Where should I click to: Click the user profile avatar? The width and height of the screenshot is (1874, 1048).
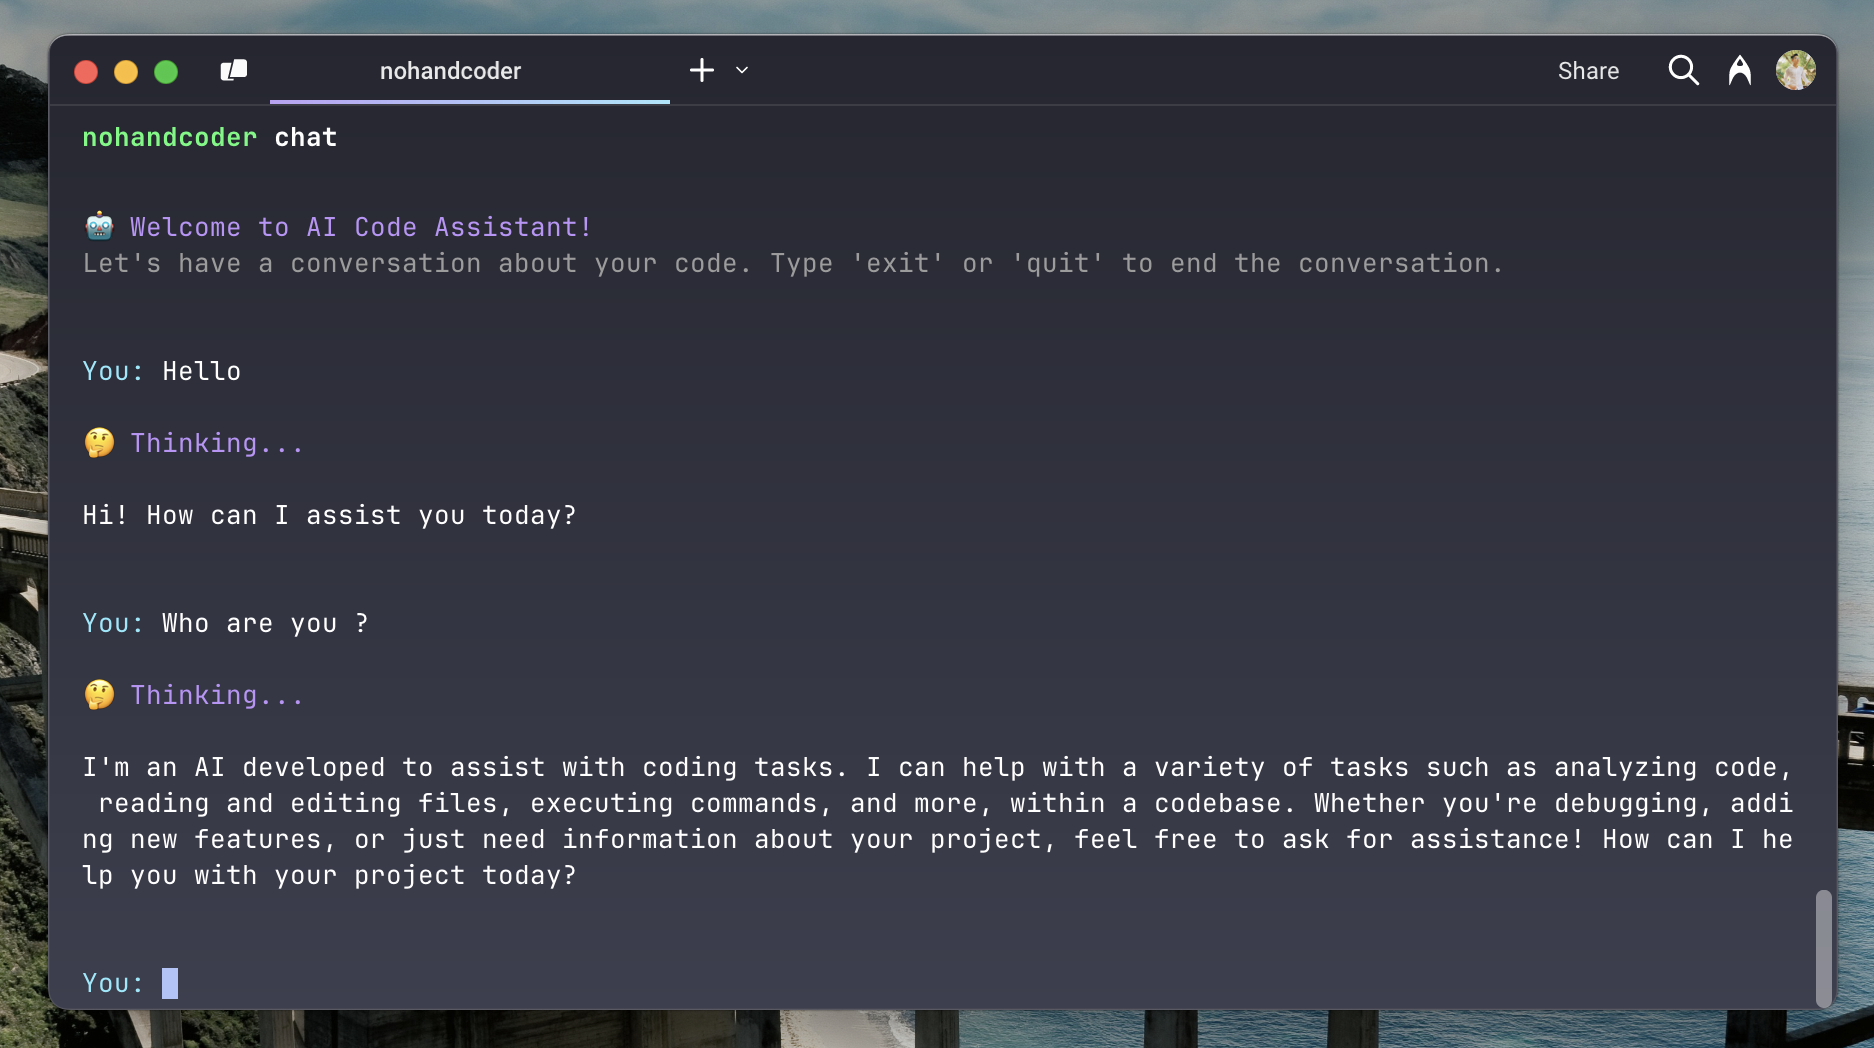point(1795,70)
